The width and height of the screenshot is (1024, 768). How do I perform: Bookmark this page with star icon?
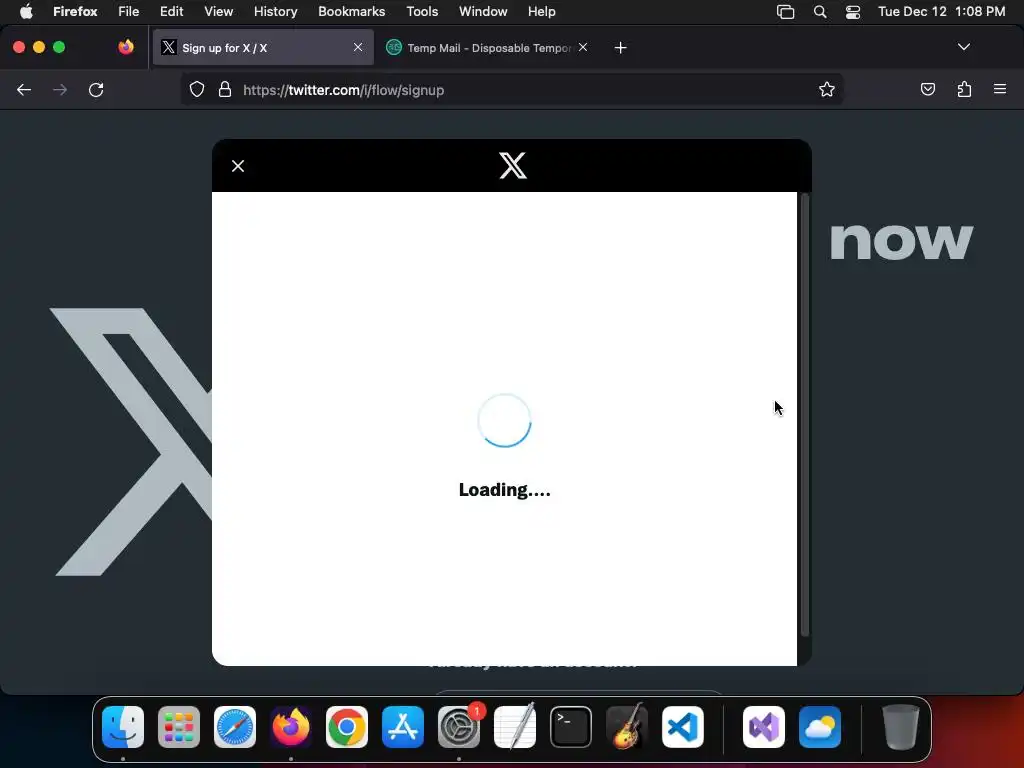(x=827, y=89)
